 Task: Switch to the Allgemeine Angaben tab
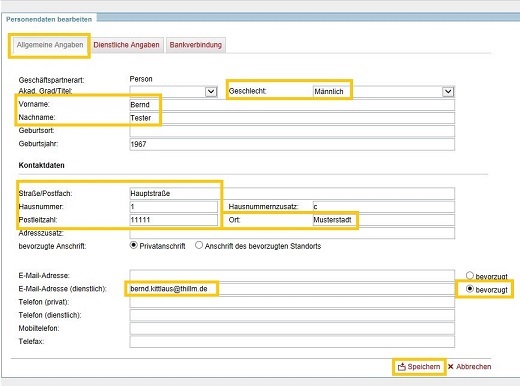tap(50, 45)
